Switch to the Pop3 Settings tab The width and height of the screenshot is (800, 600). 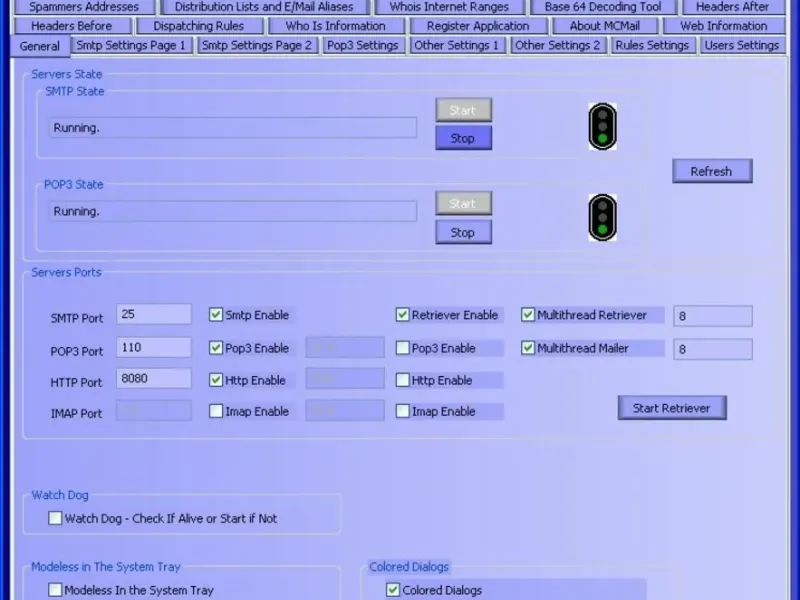point(363,45)
